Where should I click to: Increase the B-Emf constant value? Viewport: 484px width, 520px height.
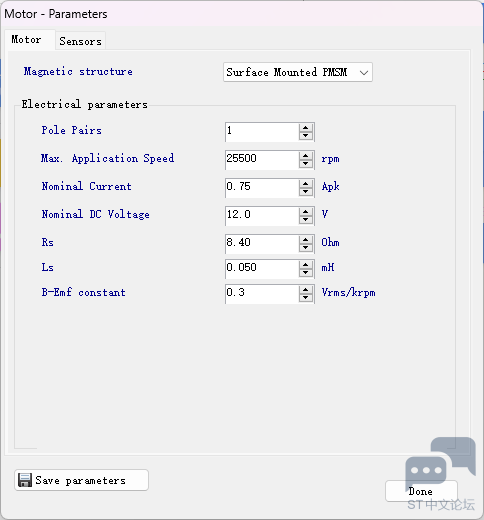305,290
